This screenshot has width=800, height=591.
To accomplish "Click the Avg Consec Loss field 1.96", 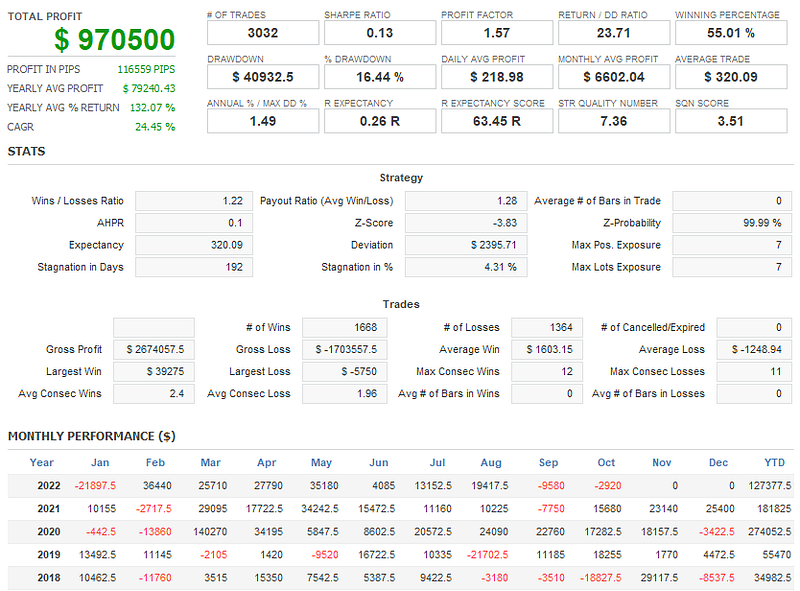I will click(x=344, y=393).
